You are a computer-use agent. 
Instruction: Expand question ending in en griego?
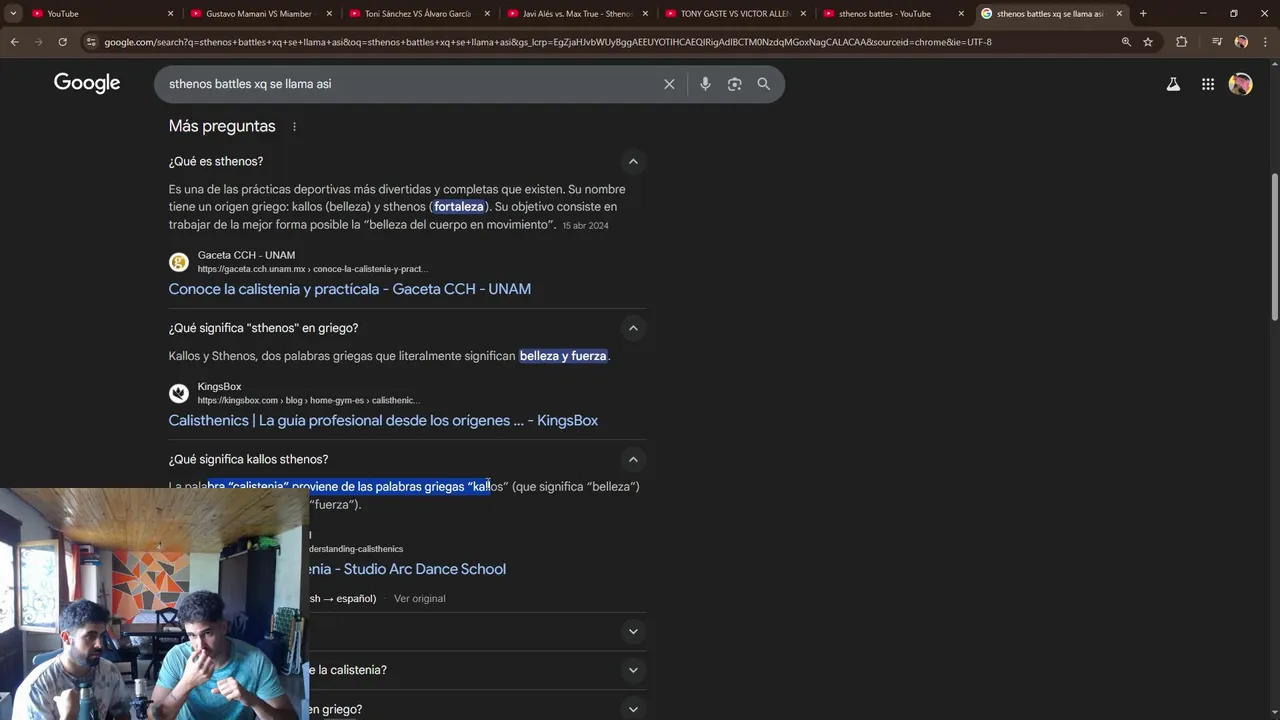coord(633,709)
